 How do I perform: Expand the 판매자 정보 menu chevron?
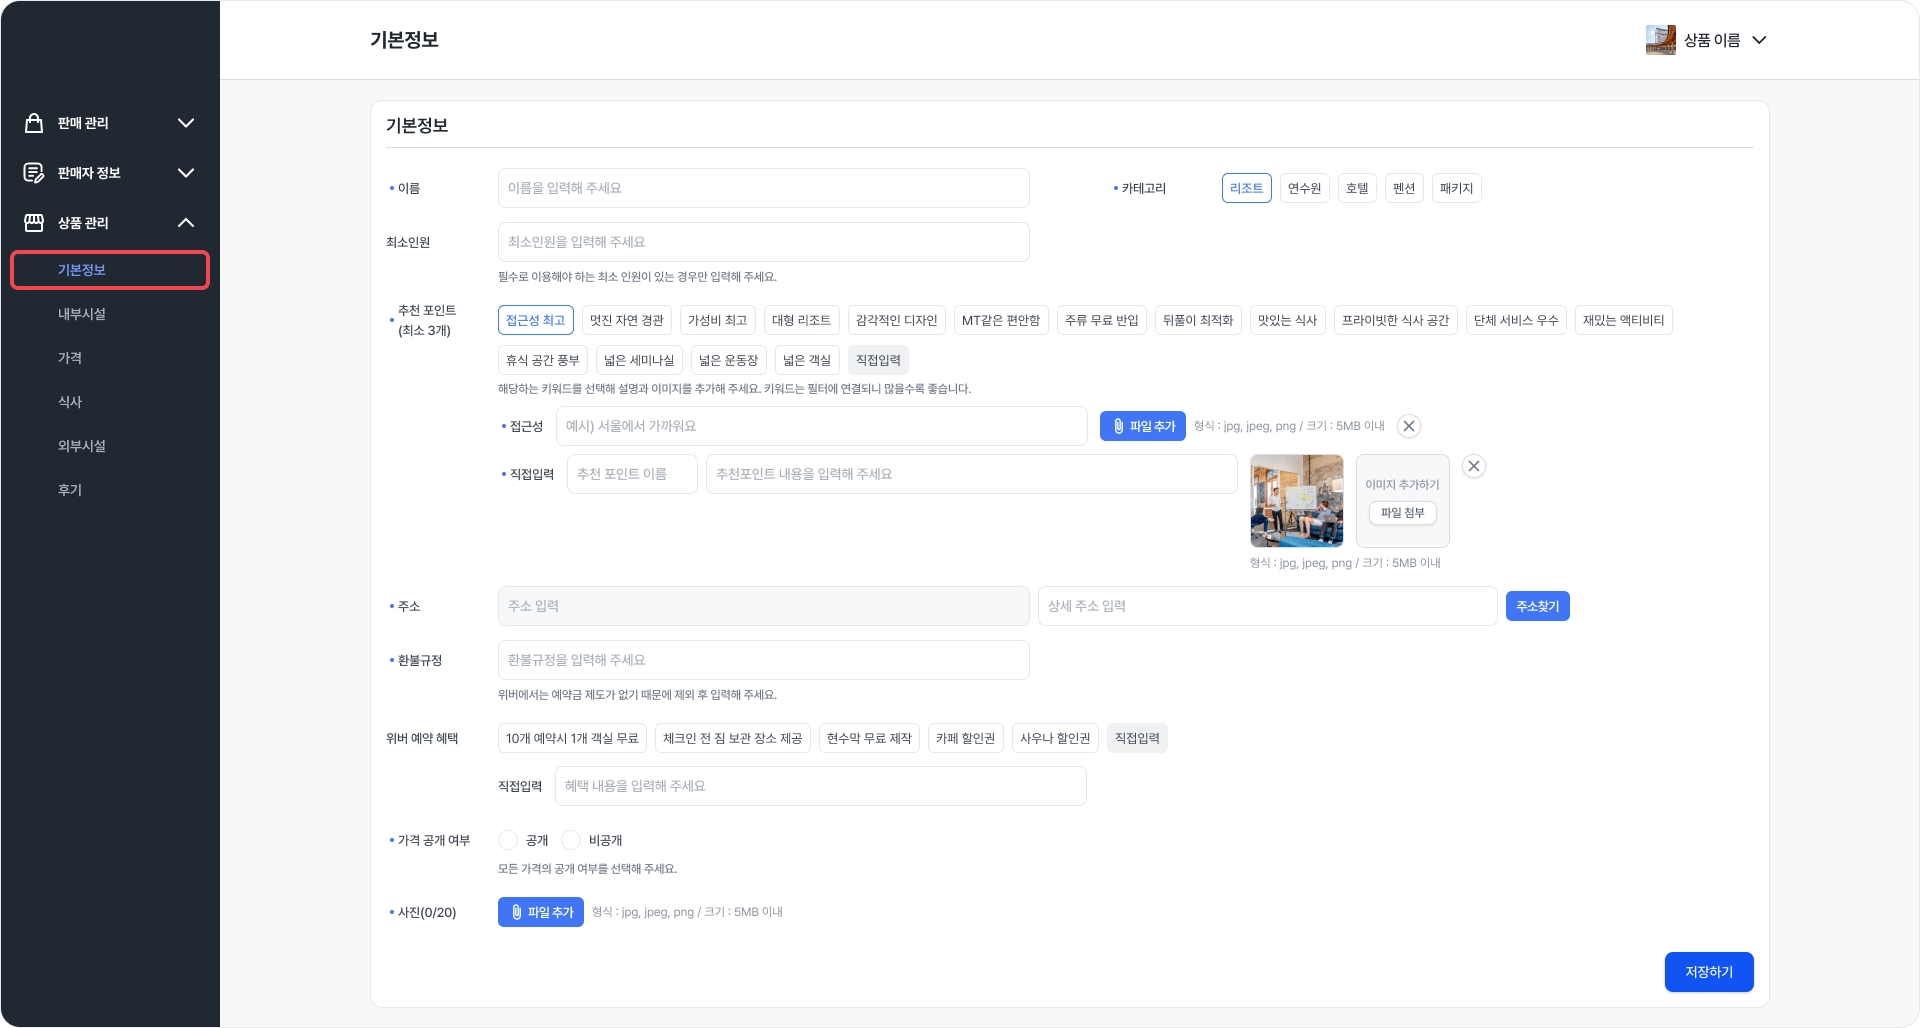[186, 173]
